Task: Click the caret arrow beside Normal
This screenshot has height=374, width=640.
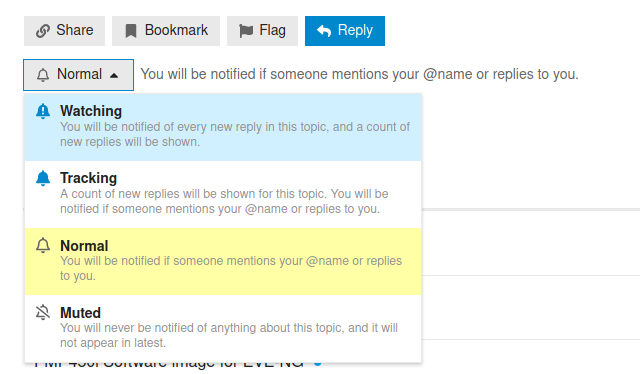Action: [x=114, y=75]
